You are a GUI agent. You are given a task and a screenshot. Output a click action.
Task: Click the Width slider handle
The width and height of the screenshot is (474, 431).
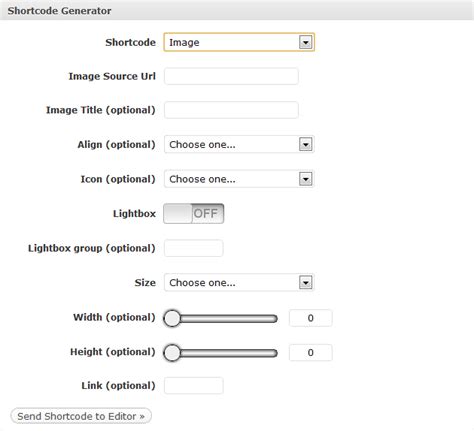[172, 318]
